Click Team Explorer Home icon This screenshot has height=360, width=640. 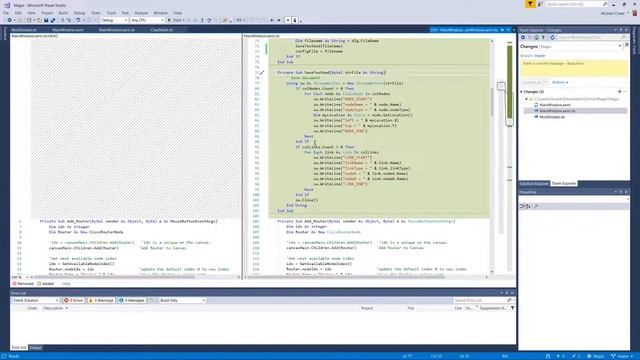coord(536,37)
